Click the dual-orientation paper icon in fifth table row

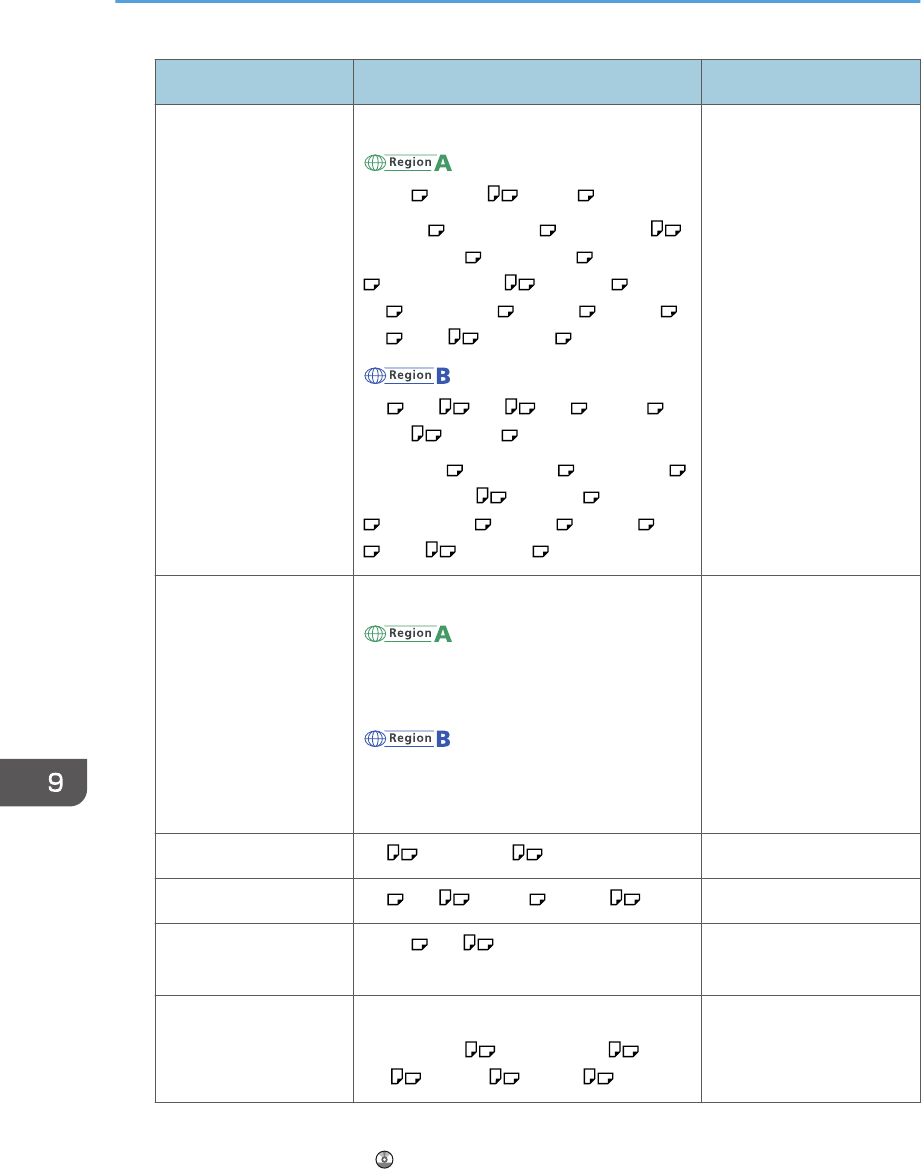click(478, 943)
